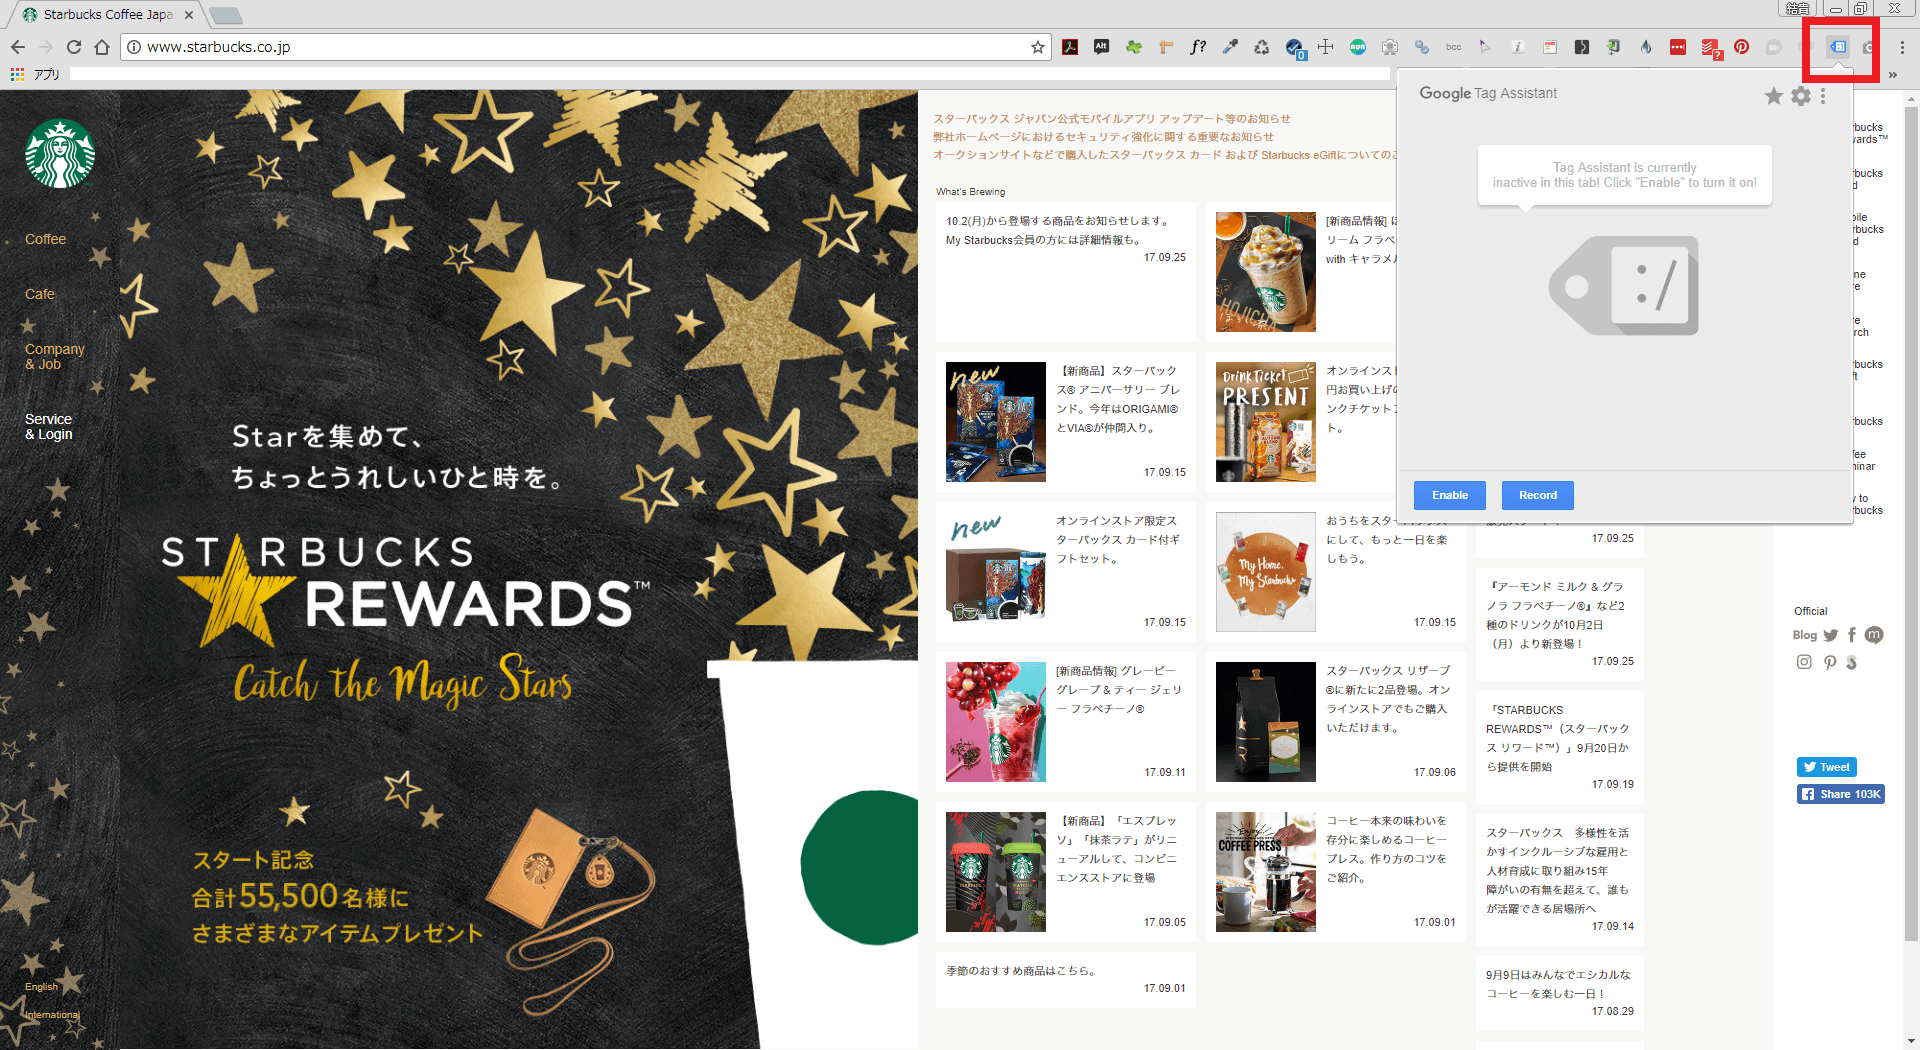Click the mobile app update notice link
This screenshot has width=1920, height=1050.
[1112, 119]
